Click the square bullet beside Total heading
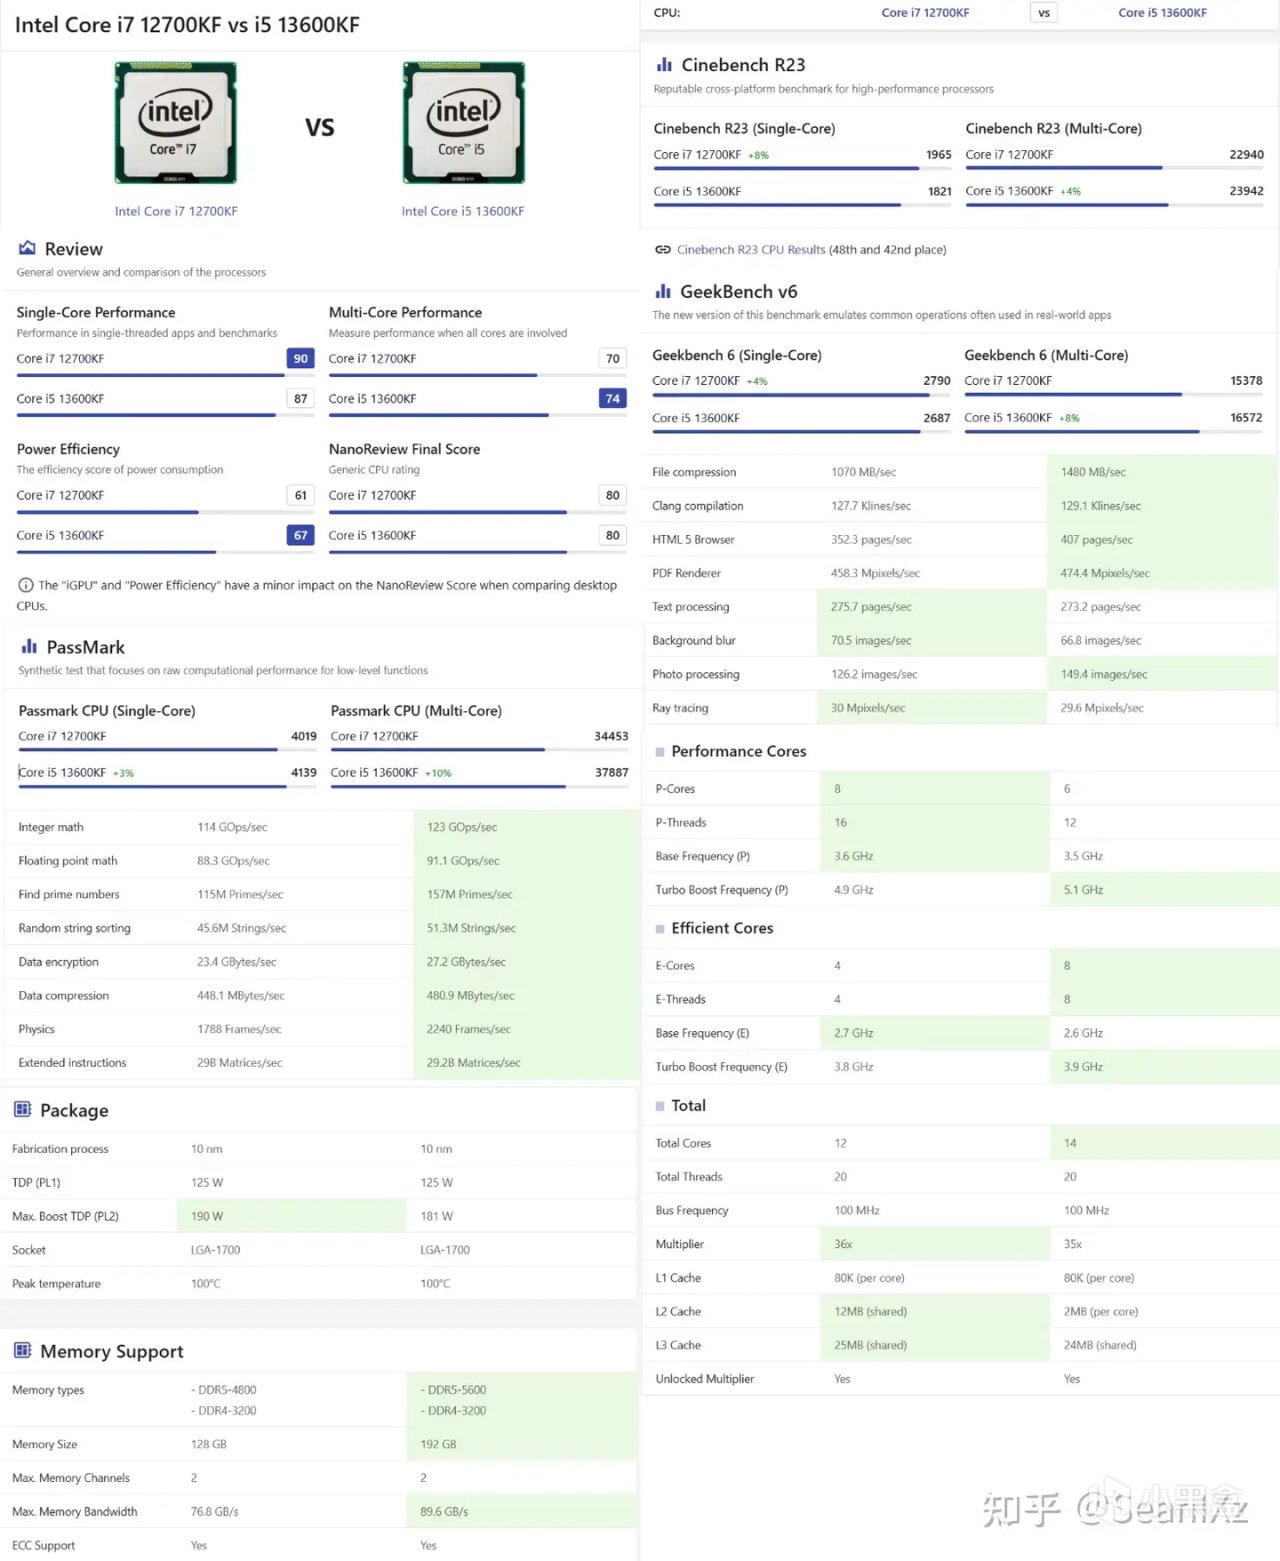Image resolution: width=1280 pixels, height=1561 pixels. pos(660,1106)
